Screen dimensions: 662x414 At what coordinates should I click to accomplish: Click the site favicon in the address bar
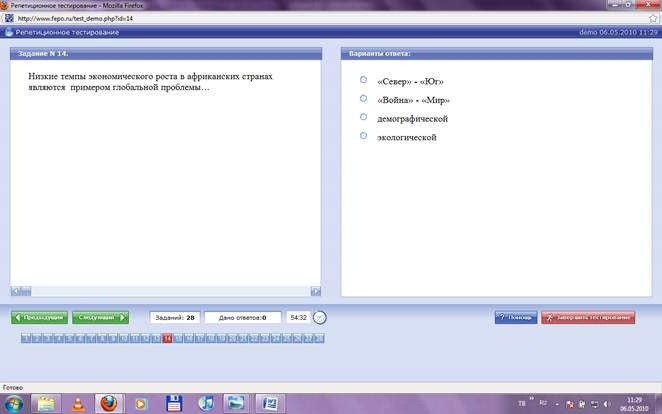click(x=9, y=18)
